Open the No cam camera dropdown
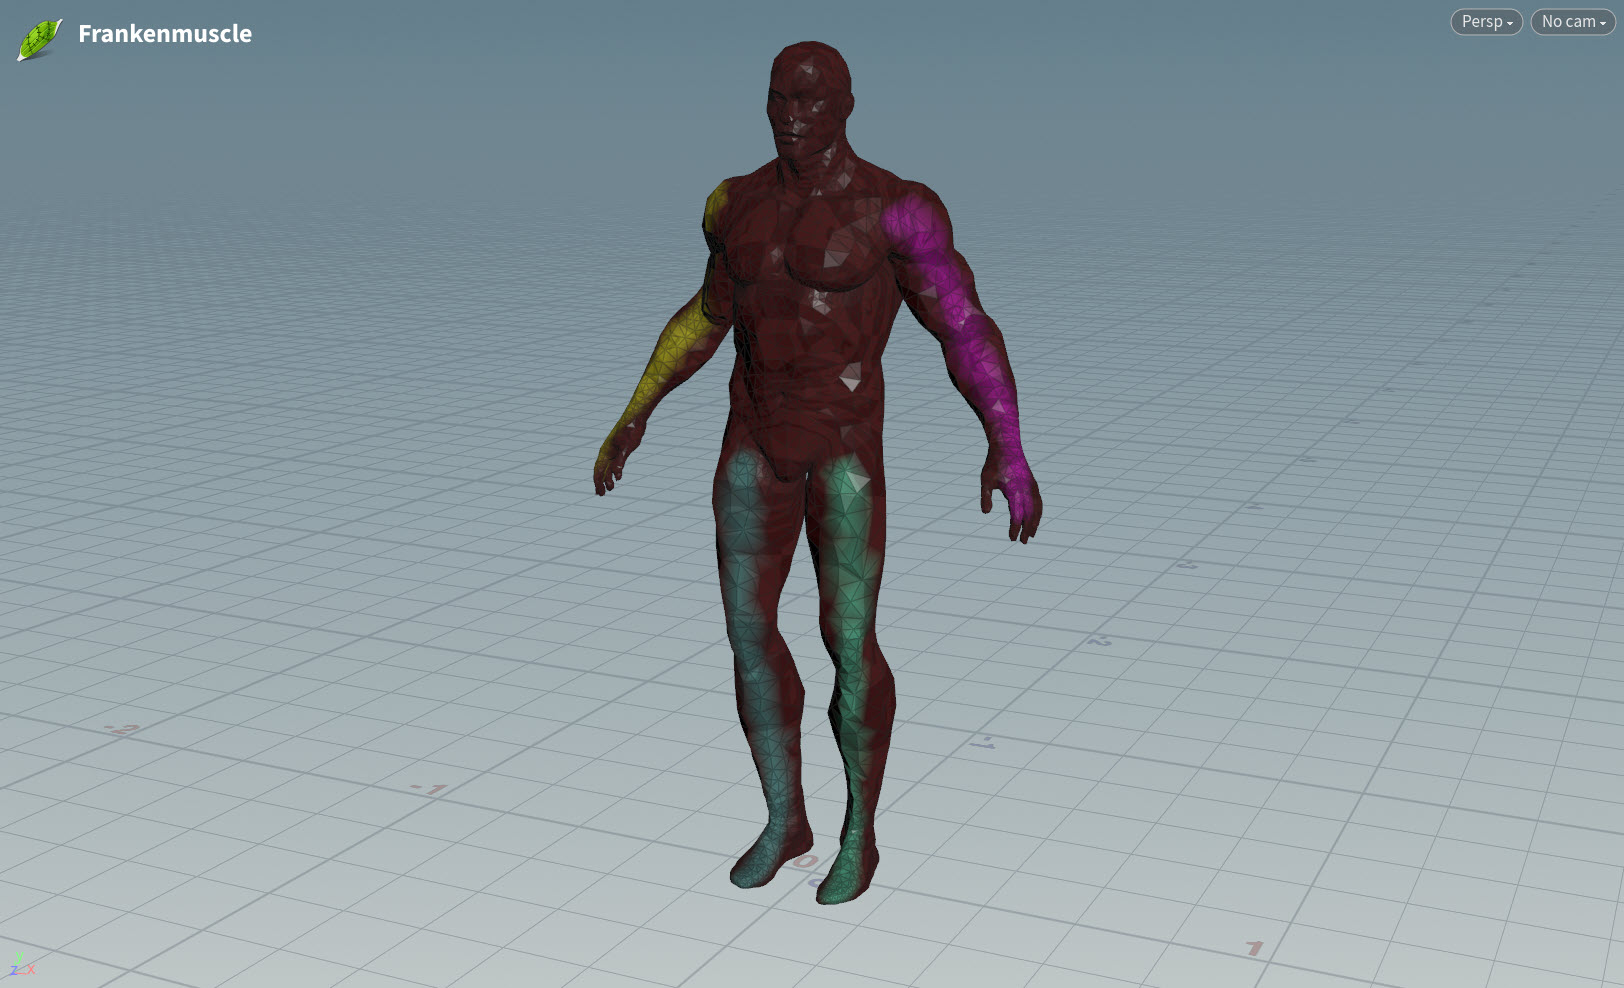 [1572, 22]
